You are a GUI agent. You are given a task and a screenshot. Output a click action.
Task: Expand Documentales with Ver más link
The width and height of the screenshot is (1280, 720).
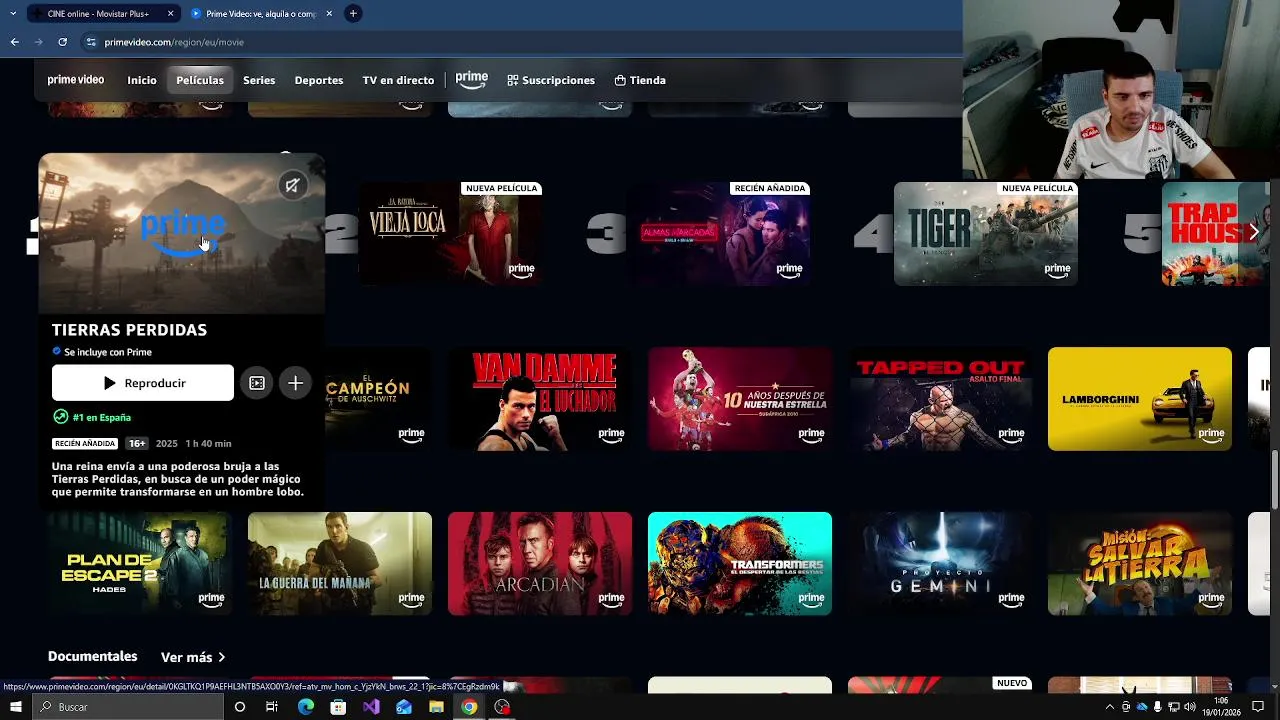coord(193,657)
